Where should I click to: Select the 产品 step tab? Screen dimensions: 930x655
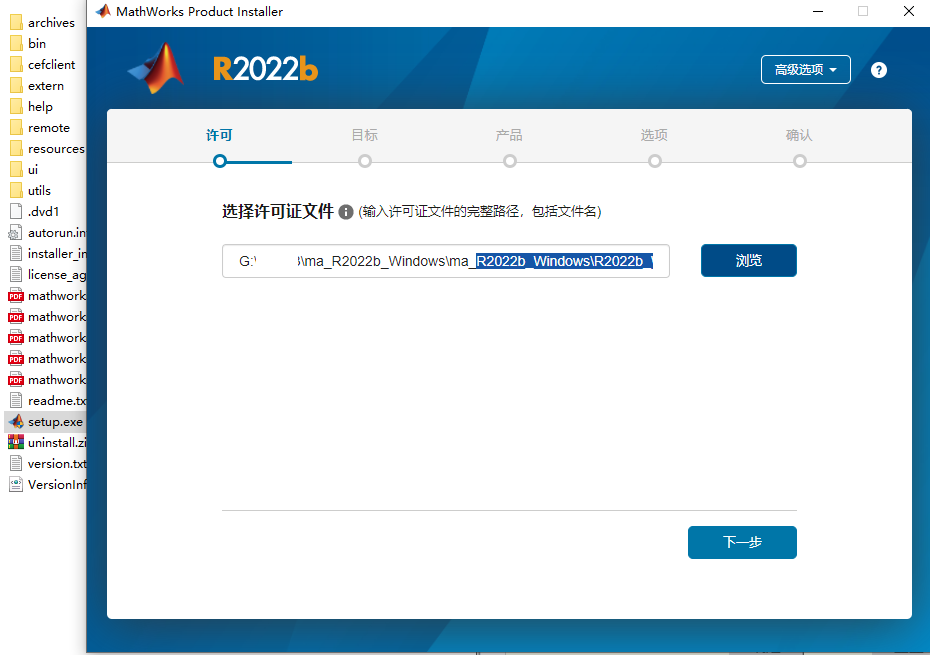[509, 135]
